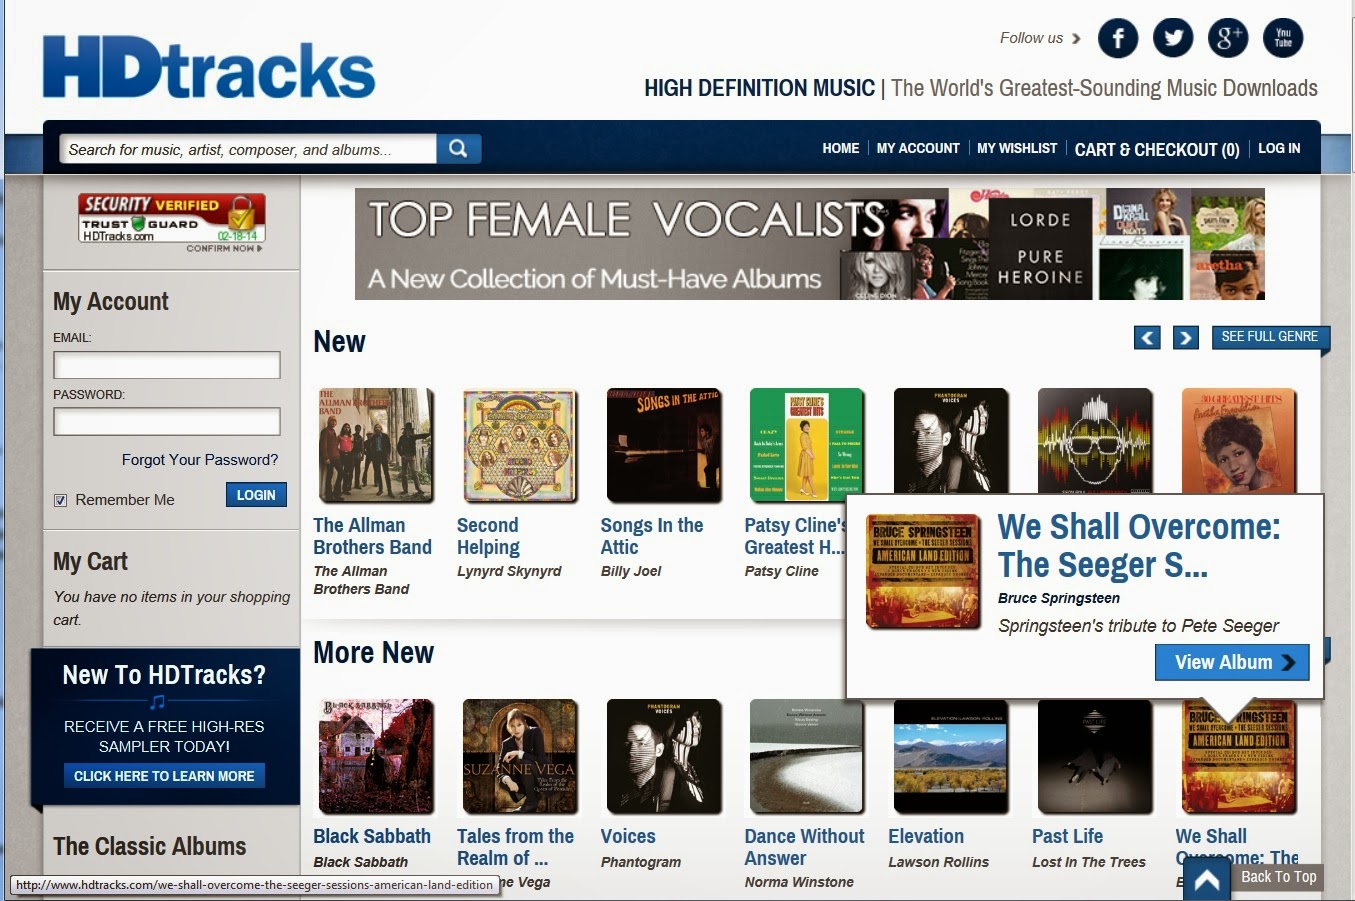Click Bruce Springsteen artist name in popup
This screenshot has width=1355, height=901.
point(1059,598)
